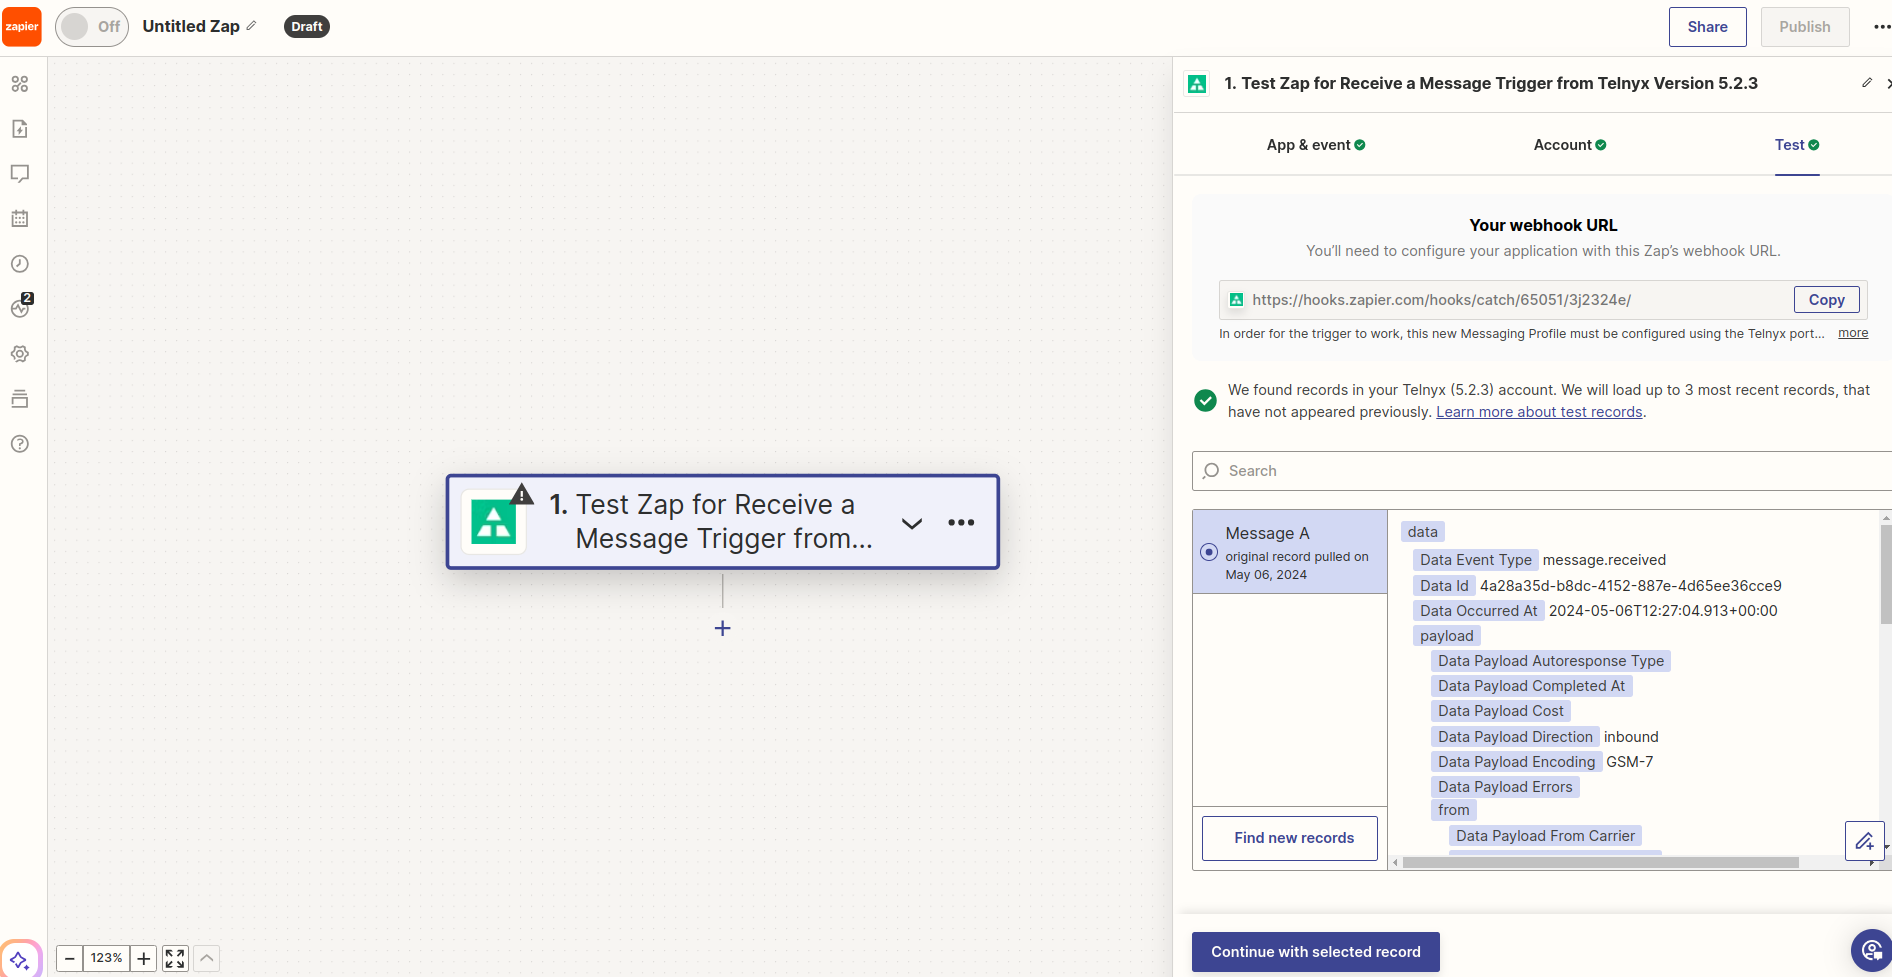Collapse the zoom controls chevron

coord(207,959)
